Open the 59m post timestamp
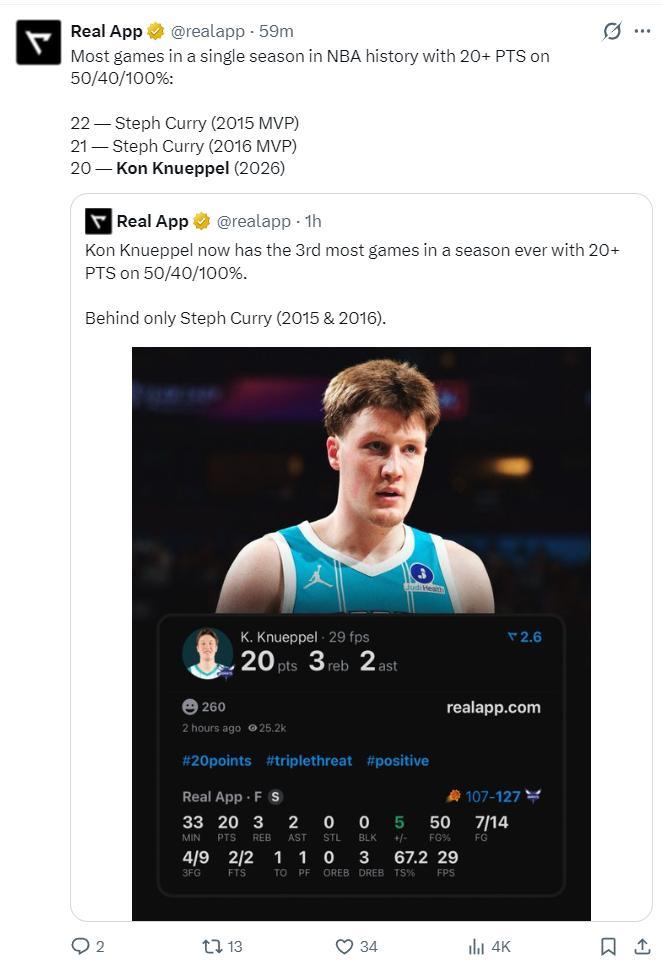The image size is (661, 963). (x=276, y=31)
